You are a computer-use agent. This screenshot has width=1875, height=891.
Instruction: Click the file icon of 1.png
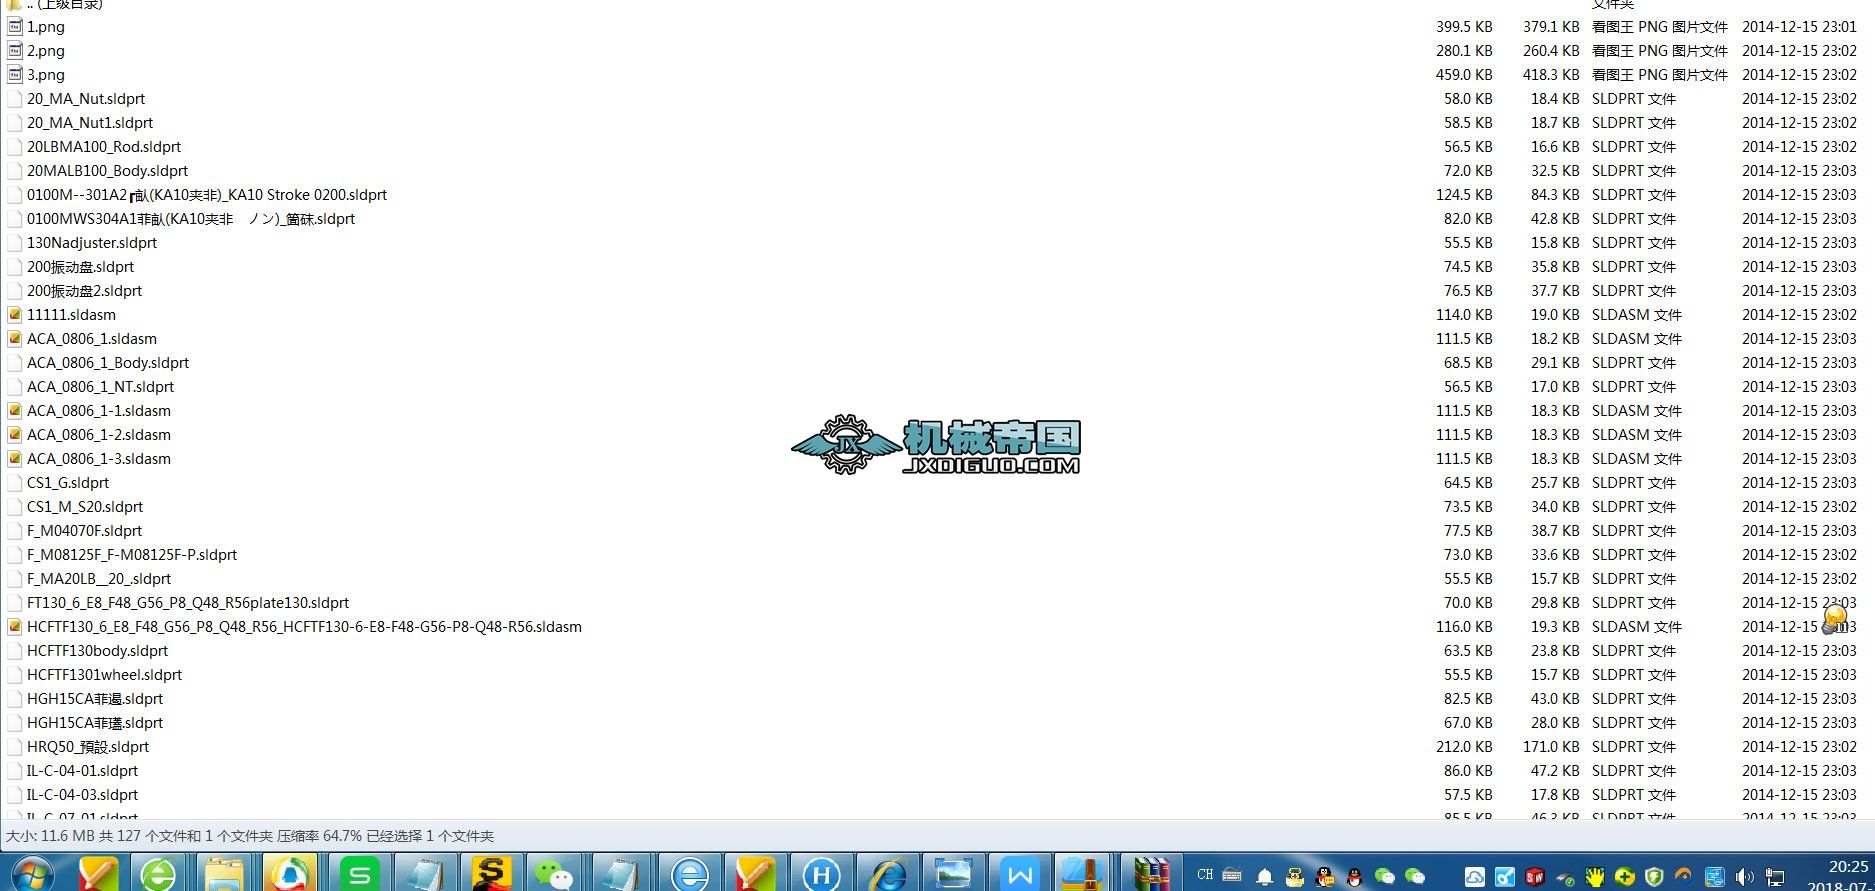point(15,27)
